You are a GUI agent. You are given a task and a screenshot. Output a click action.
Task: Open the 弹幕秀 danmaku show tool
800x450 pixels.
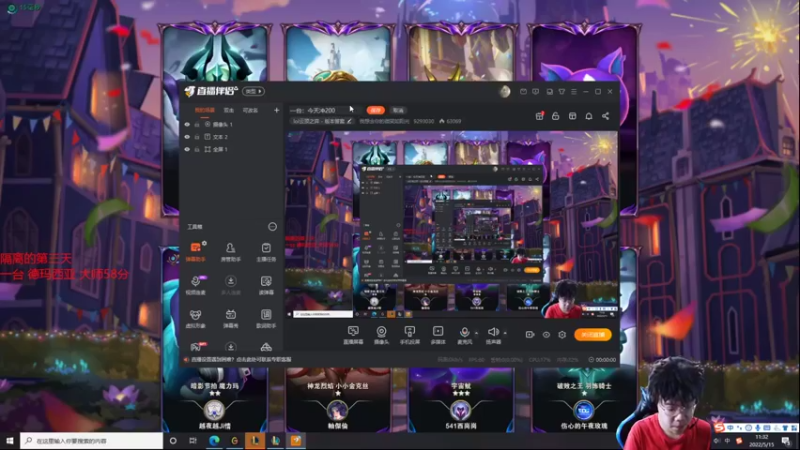coord(231,318)
